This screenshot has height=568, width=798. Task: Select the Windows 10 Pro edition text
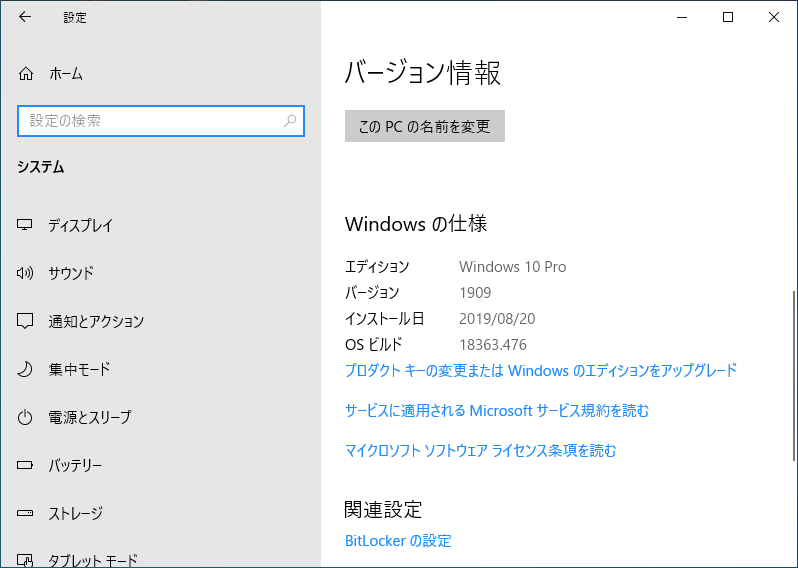[x=512, y=267]
